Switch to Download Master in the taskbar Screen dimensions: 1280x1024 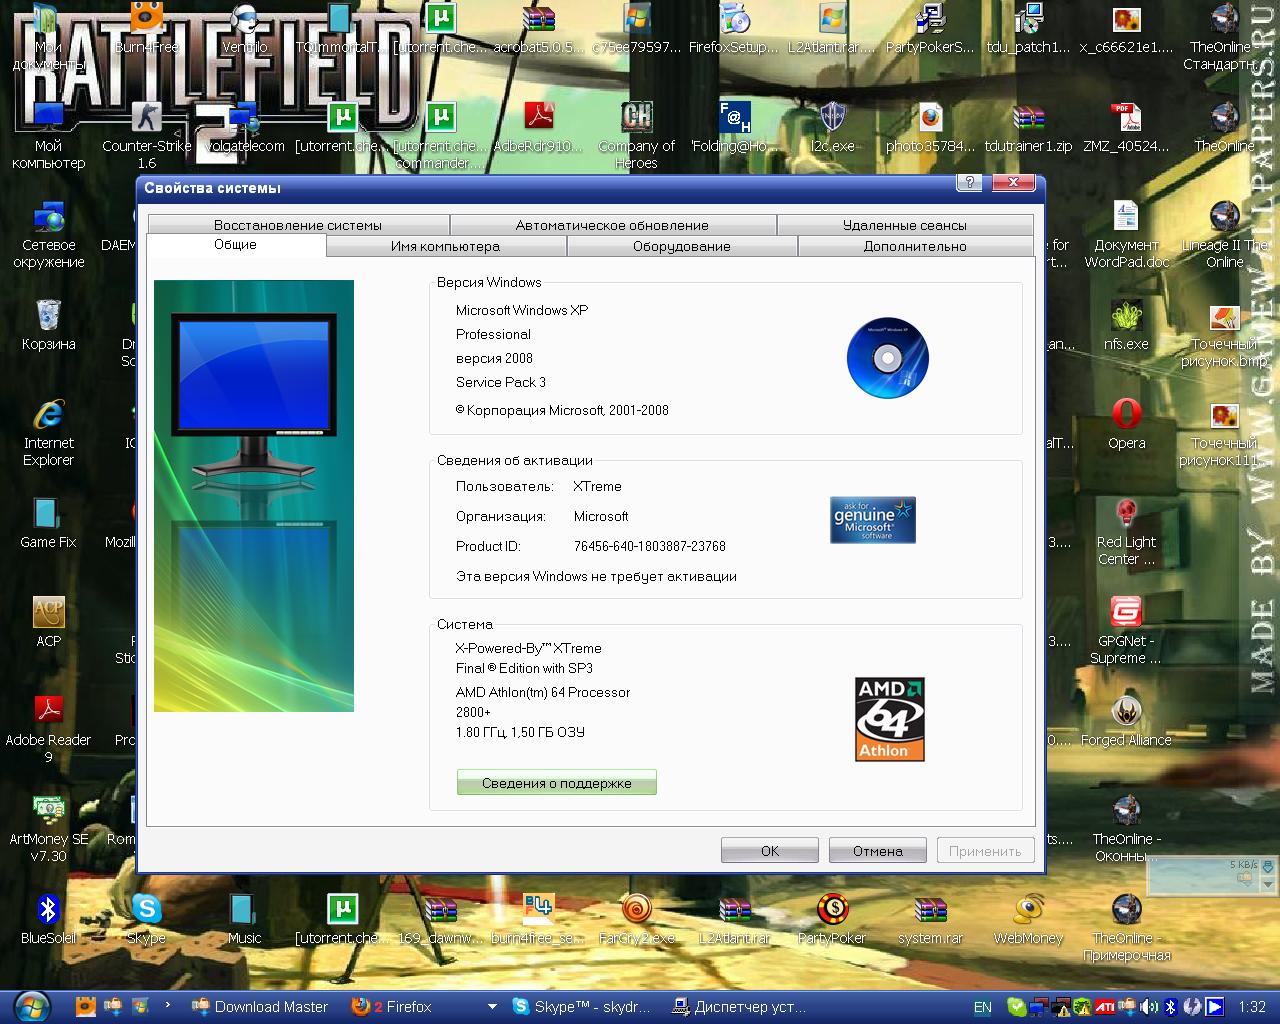click(x=260, y=1007)
